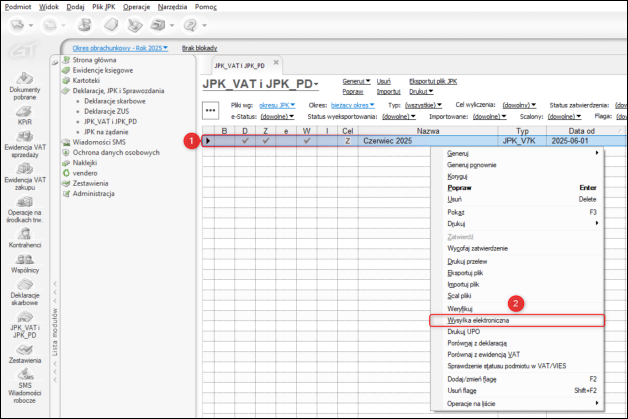Open the KPiR module icon
Viewport: 628px width, 419px height.
click(x=24, y=112)
